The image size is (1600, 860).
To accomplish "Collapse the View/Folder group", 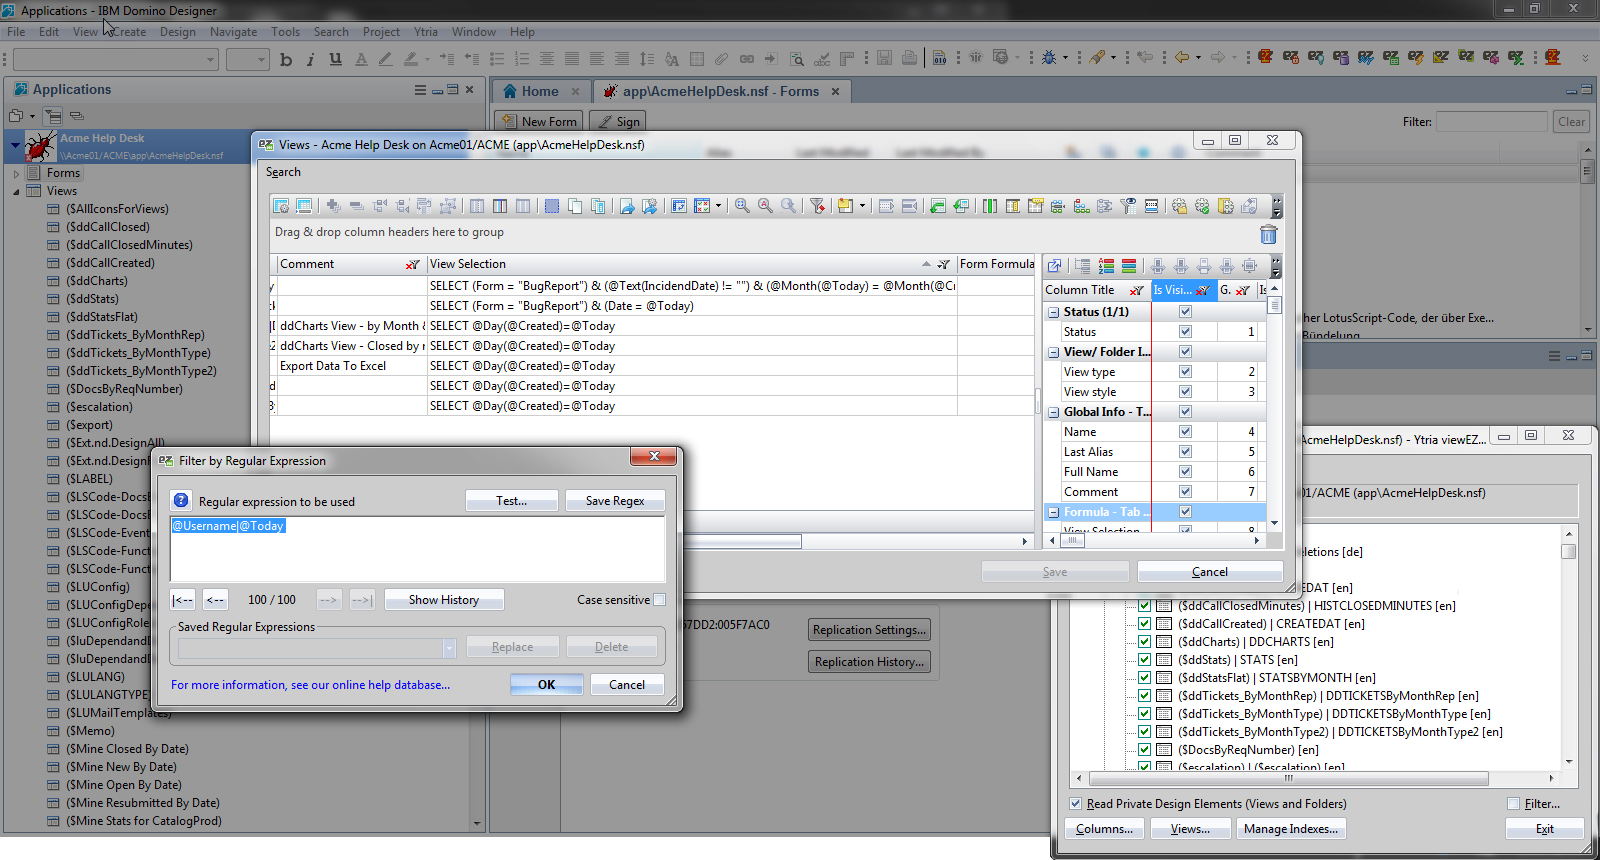I will pos(1053,352).
